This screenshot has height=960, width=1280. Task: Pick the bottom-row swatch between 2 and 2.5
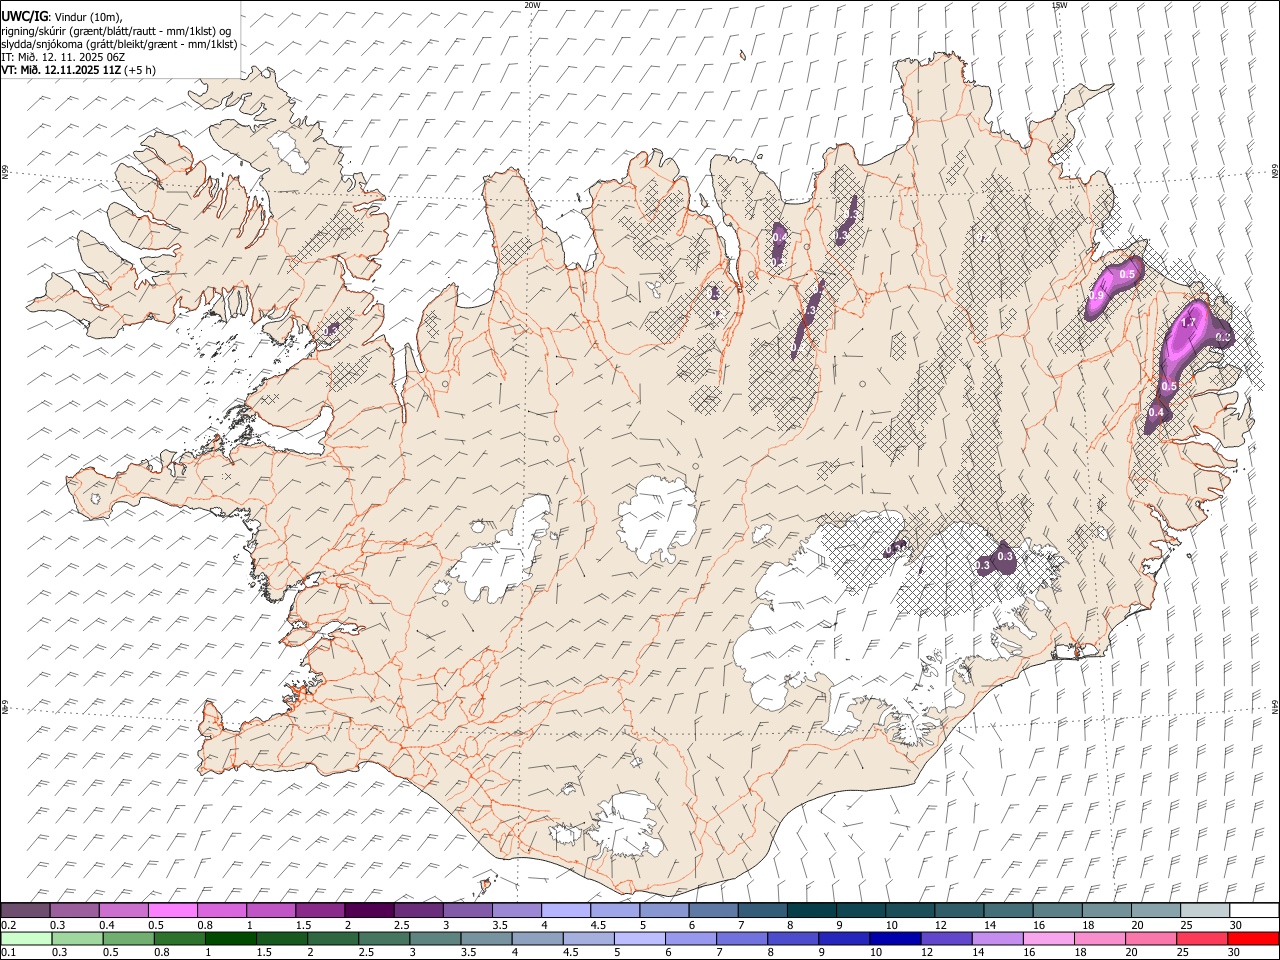(x=333, y=938)
